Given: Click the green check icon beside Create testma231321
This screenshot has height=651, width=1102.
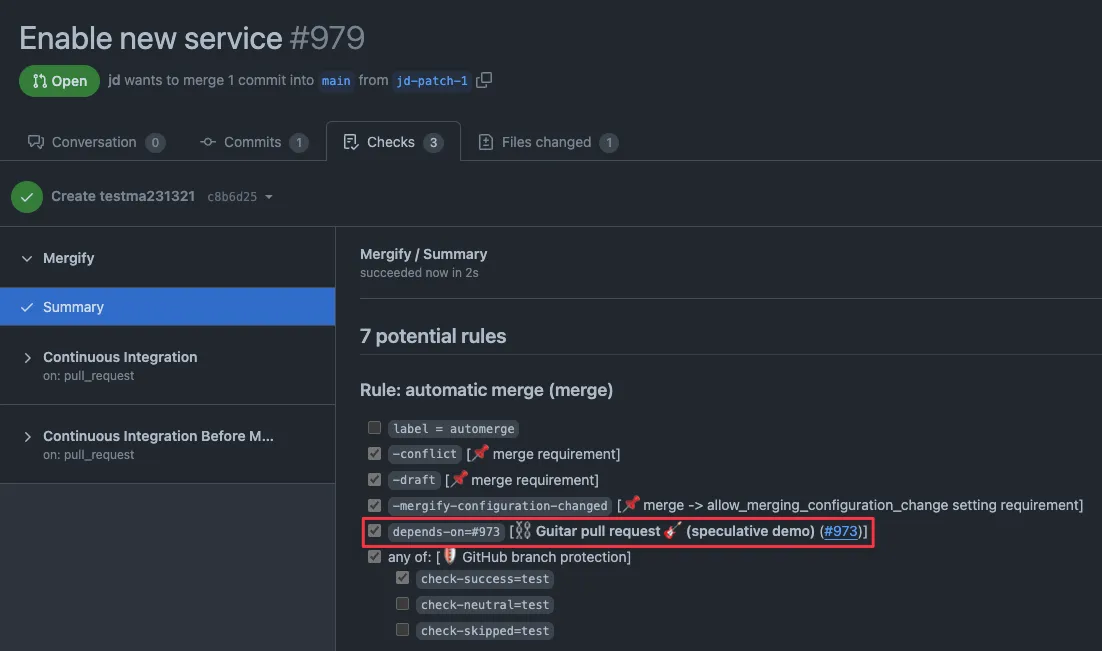Looking at the screenshot, I should [x=26, y=196].
